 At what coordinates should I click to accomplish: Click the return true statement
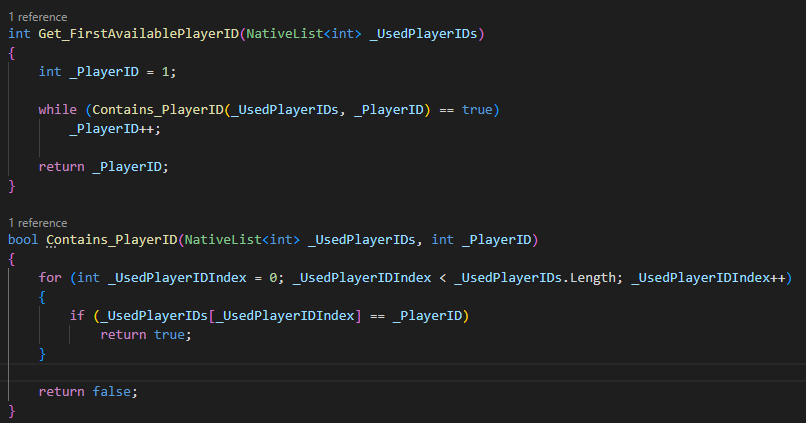[x=146, y=335]
